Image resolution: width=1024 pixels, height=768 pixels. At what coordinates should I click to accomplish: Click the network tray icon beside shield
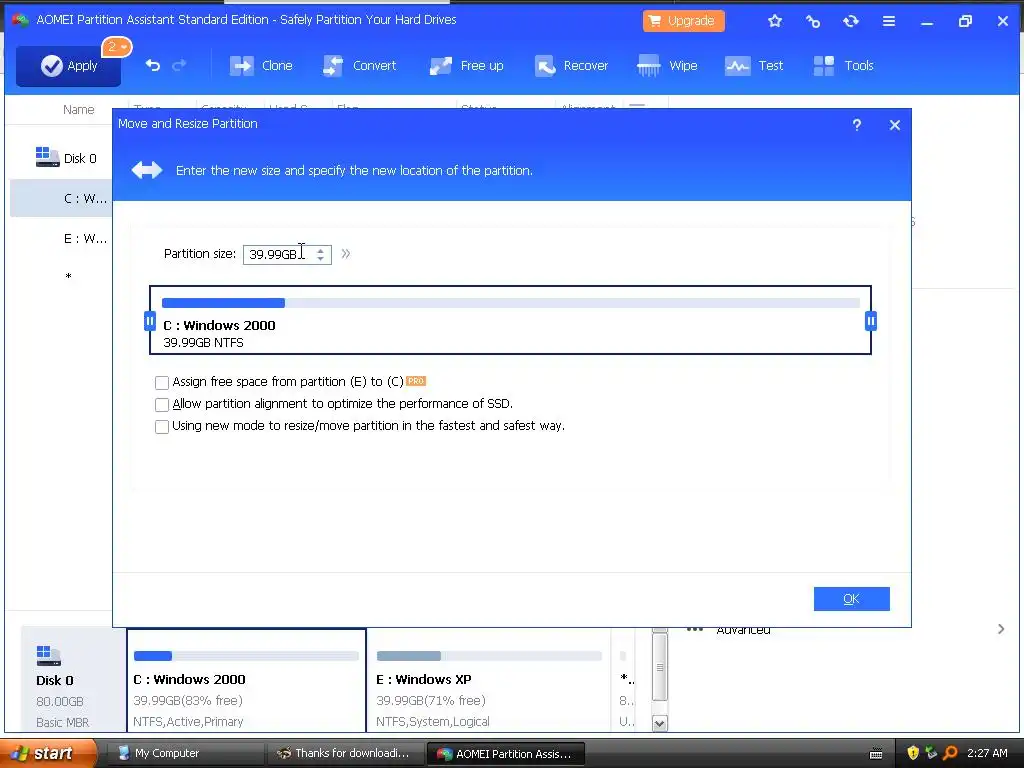[931, 753]
